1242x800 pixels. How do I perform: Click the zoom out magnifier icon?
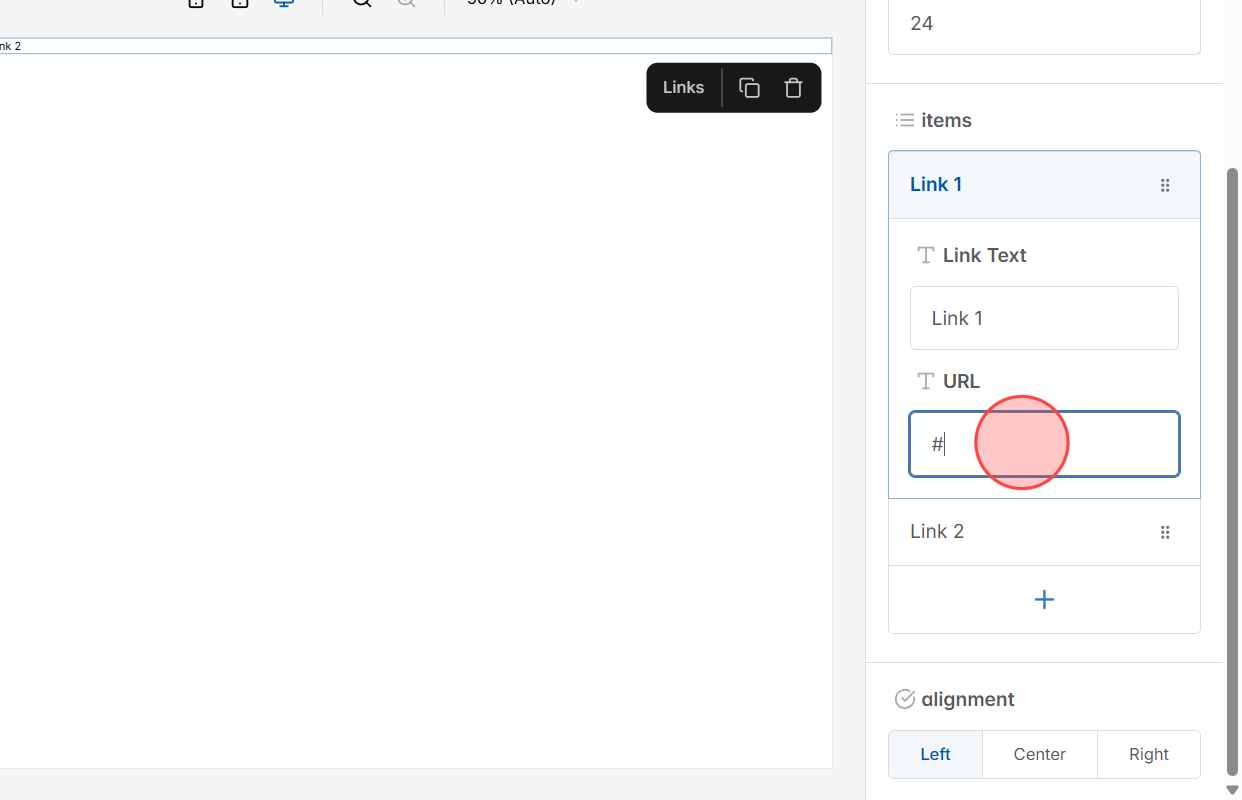pos(406,4)
